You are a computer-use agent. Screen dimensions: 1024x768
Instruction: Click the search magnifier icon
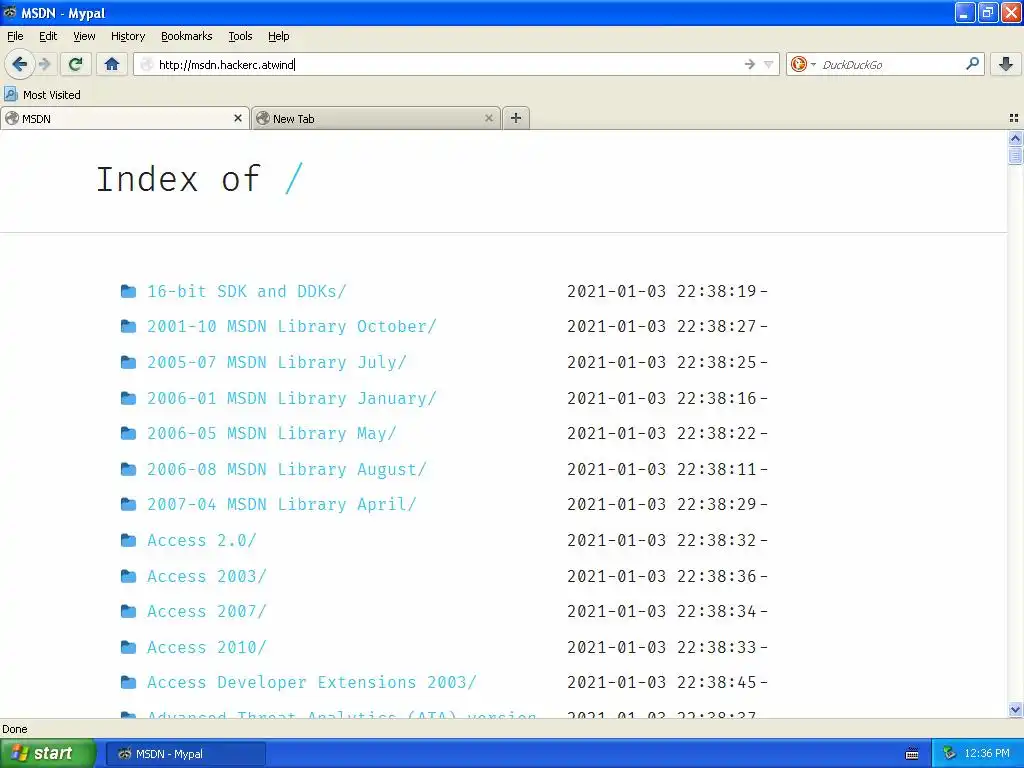972,64
